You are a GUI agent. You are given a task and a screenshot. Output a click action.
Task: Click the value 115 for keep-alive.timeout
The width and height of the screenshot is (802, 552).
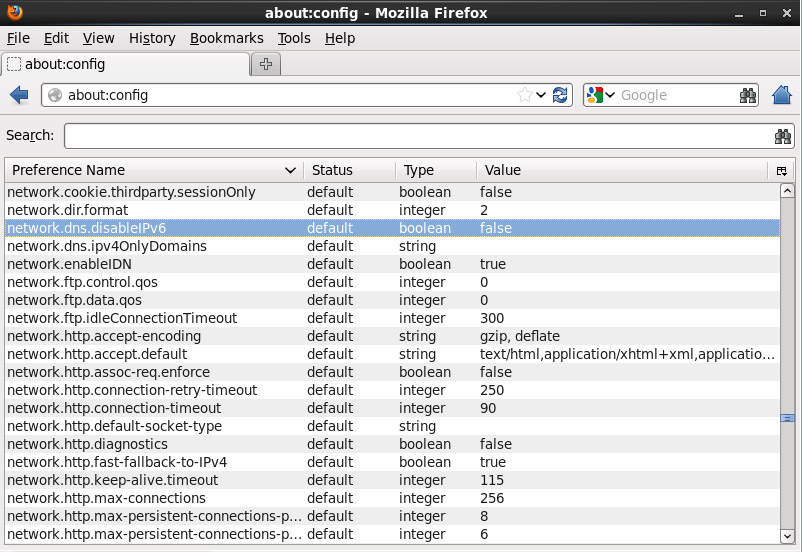tap(492, 480)
